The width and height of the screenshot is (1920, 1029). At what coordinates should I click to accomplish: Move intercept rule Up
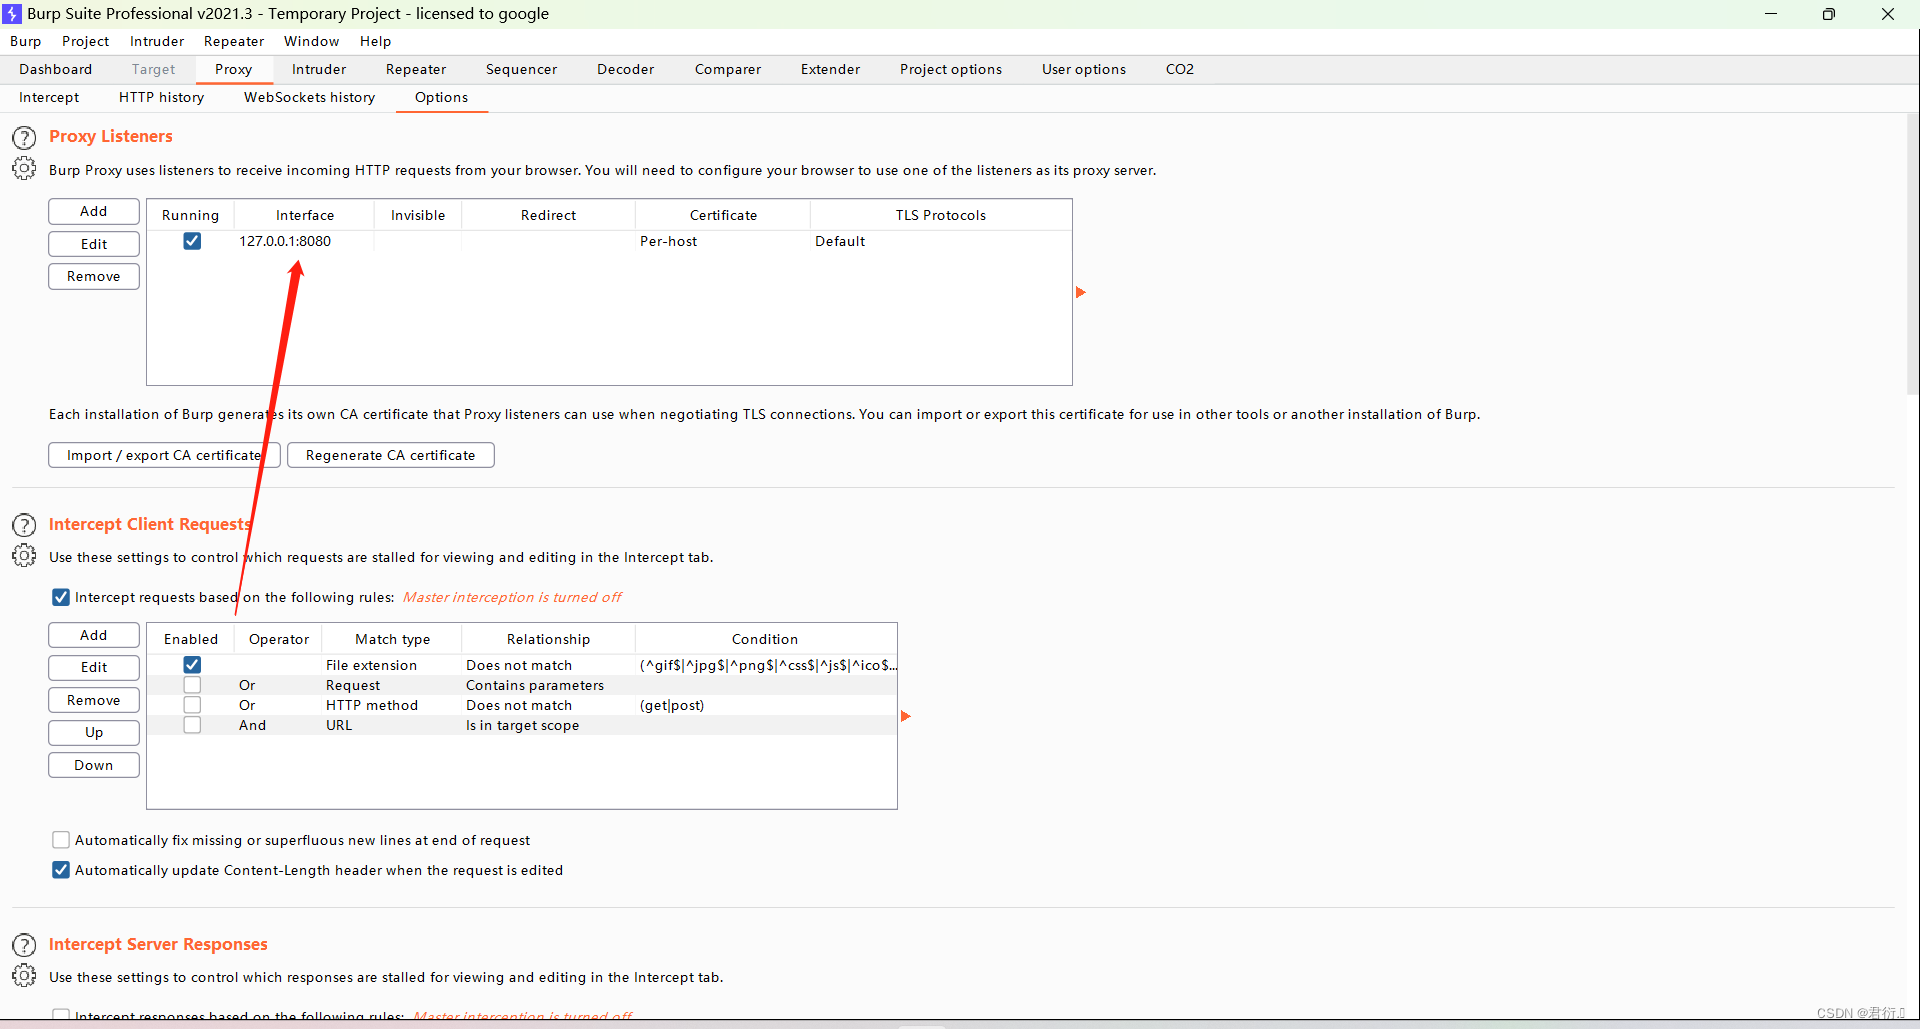point(94,732)
